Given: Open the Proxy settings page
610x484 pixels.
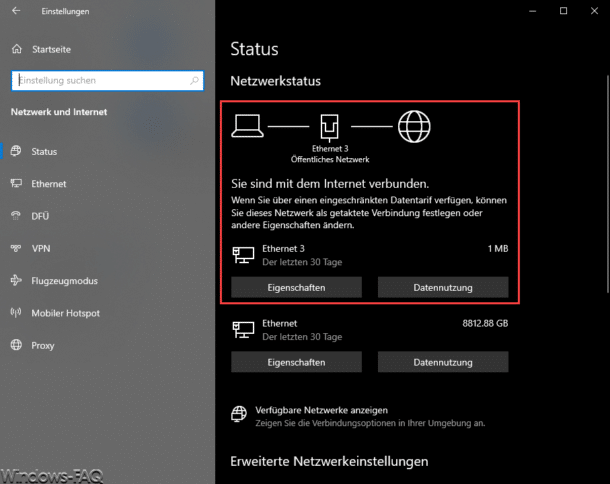Looking at the screenshot, I should pos(43,345).
